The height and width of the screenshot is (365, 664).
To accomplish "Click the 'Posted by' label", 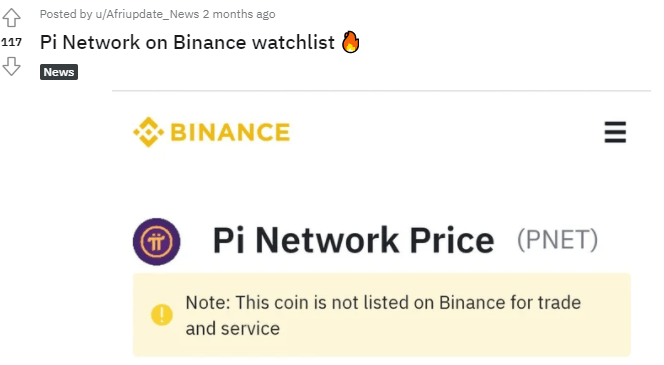I will click(x=66, y=14).
